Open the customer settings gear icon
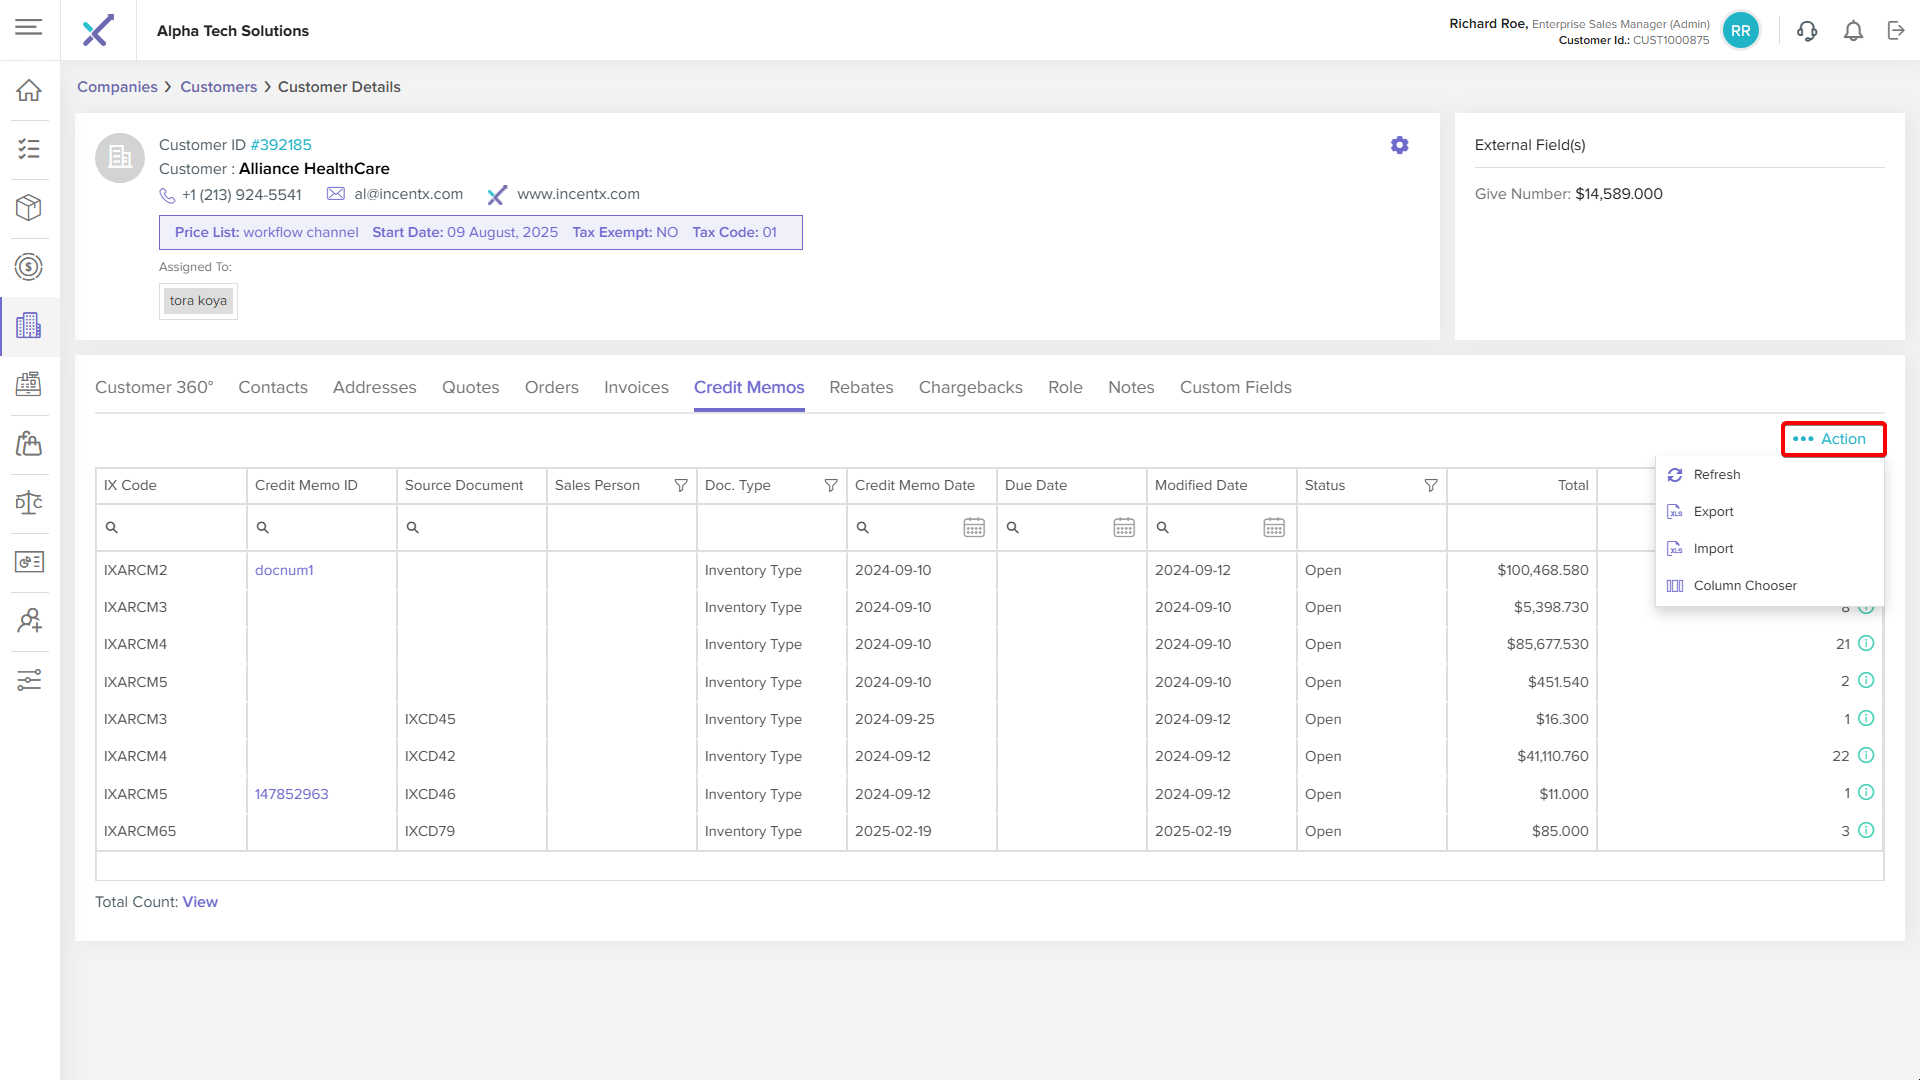Image resolution: width=1920 pixels, height=1080 pixels. point(1399,145)
